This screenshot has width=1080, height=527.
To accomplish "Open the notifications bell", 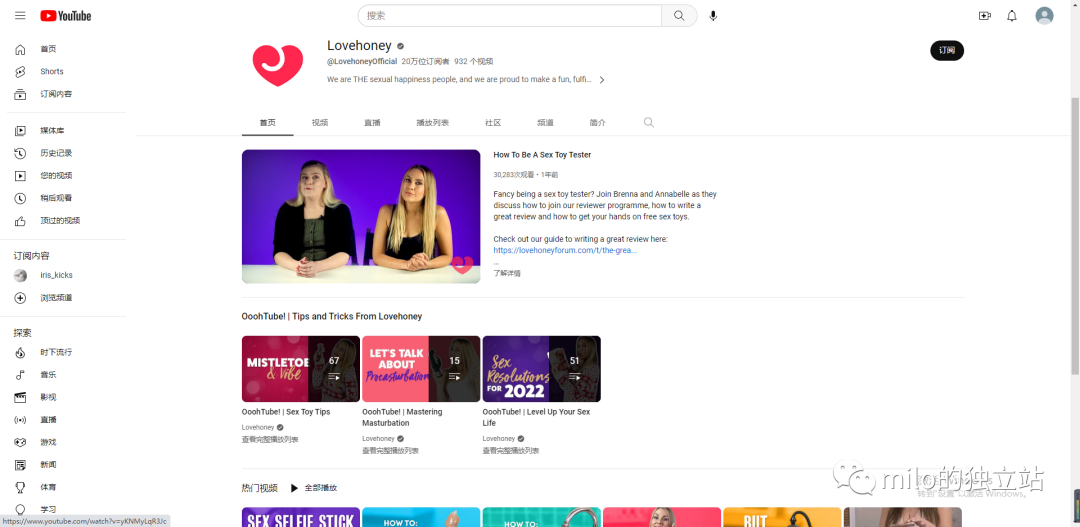I will click(1012, 16).
